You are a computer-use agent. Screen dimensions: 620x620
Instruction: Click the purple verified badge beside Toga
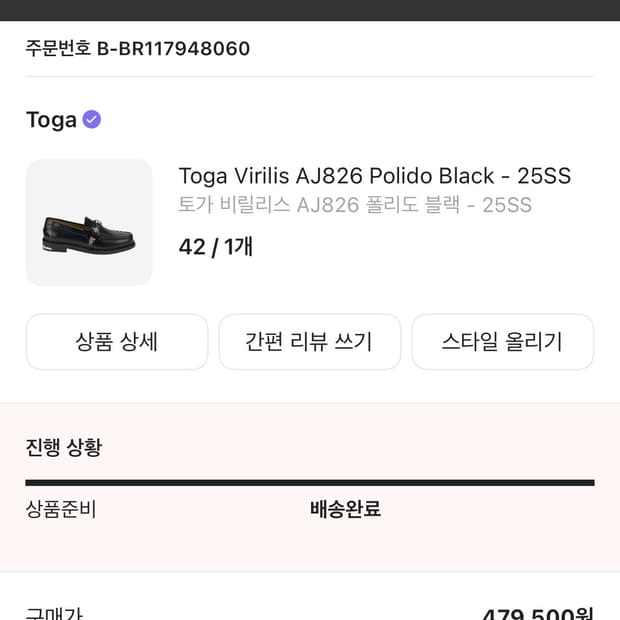click(x=92, y=120)
